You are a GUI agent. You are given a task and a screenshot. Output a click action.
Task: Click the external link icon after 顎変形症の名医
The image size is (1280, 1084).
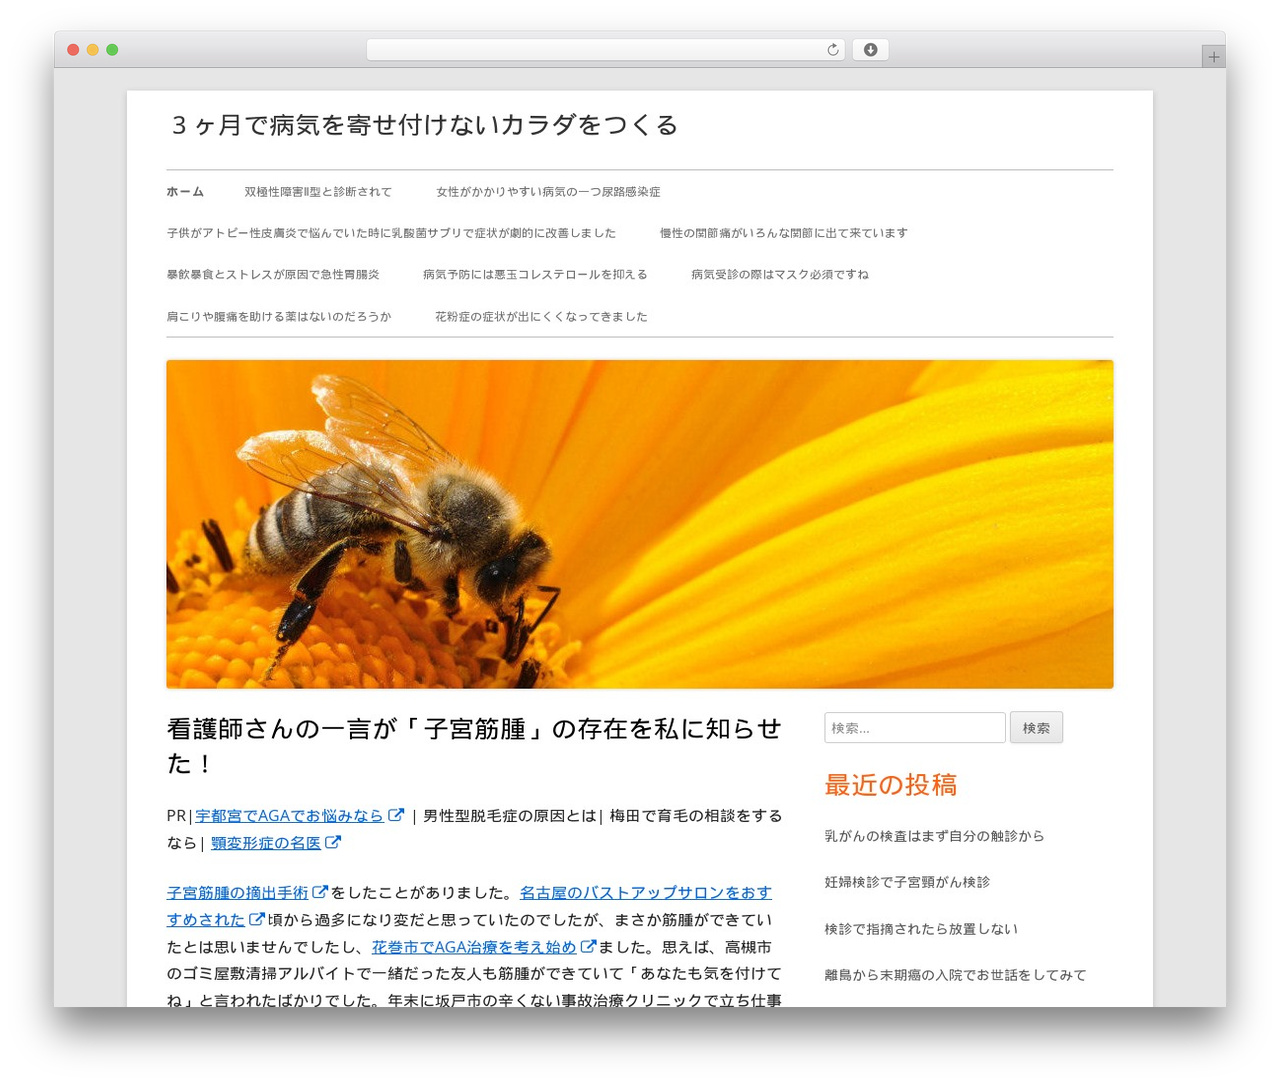[333, 842]
